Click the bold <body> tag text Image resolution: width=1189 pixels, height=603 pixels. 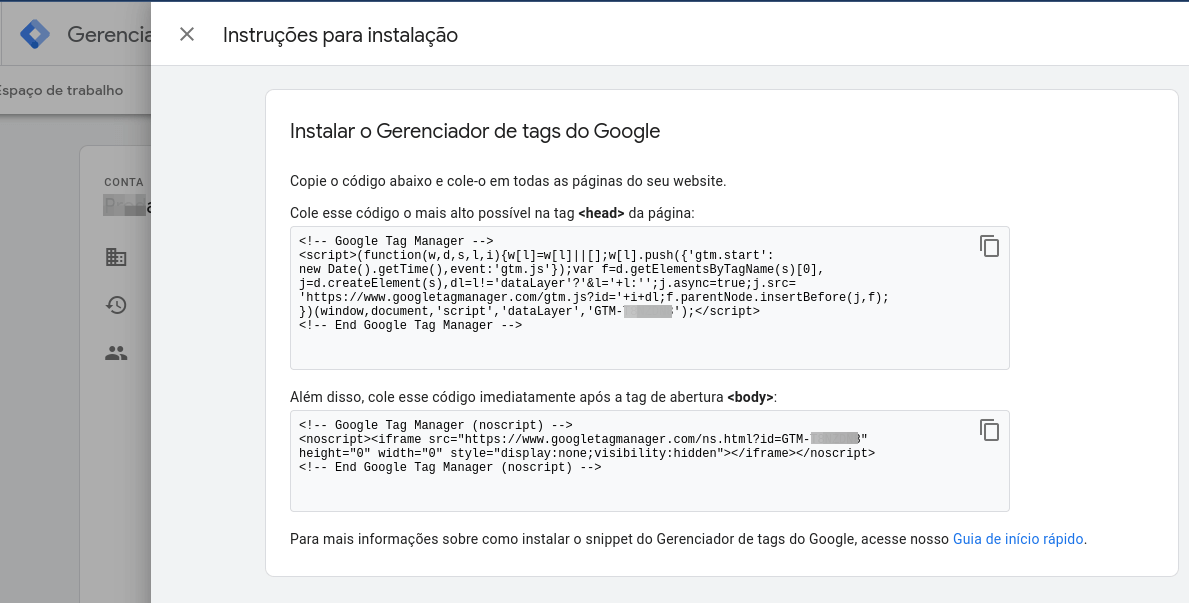(751, 397)
